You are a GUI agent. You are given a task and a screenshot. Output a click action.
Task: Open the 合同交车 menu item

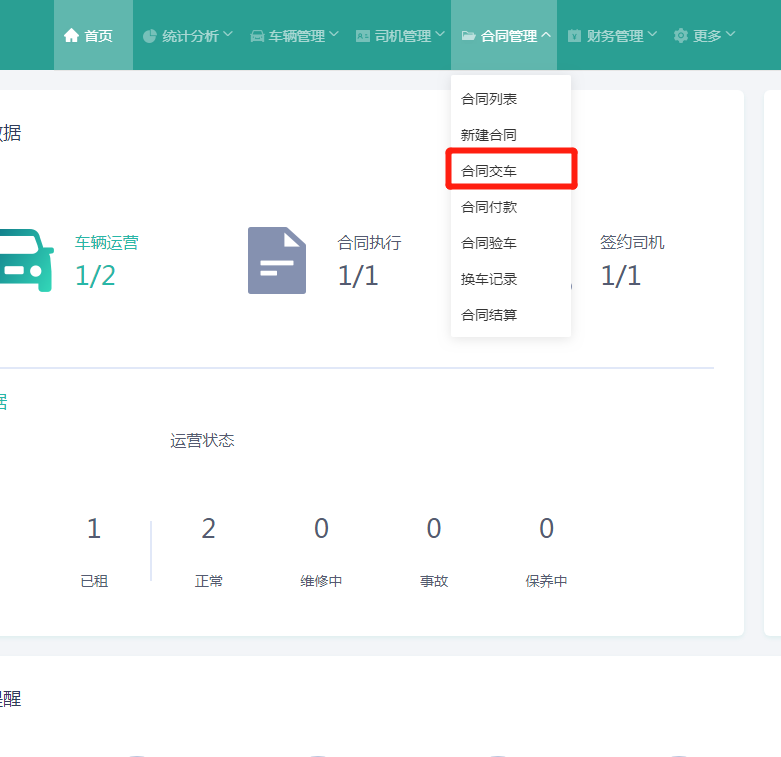point(489,171)
